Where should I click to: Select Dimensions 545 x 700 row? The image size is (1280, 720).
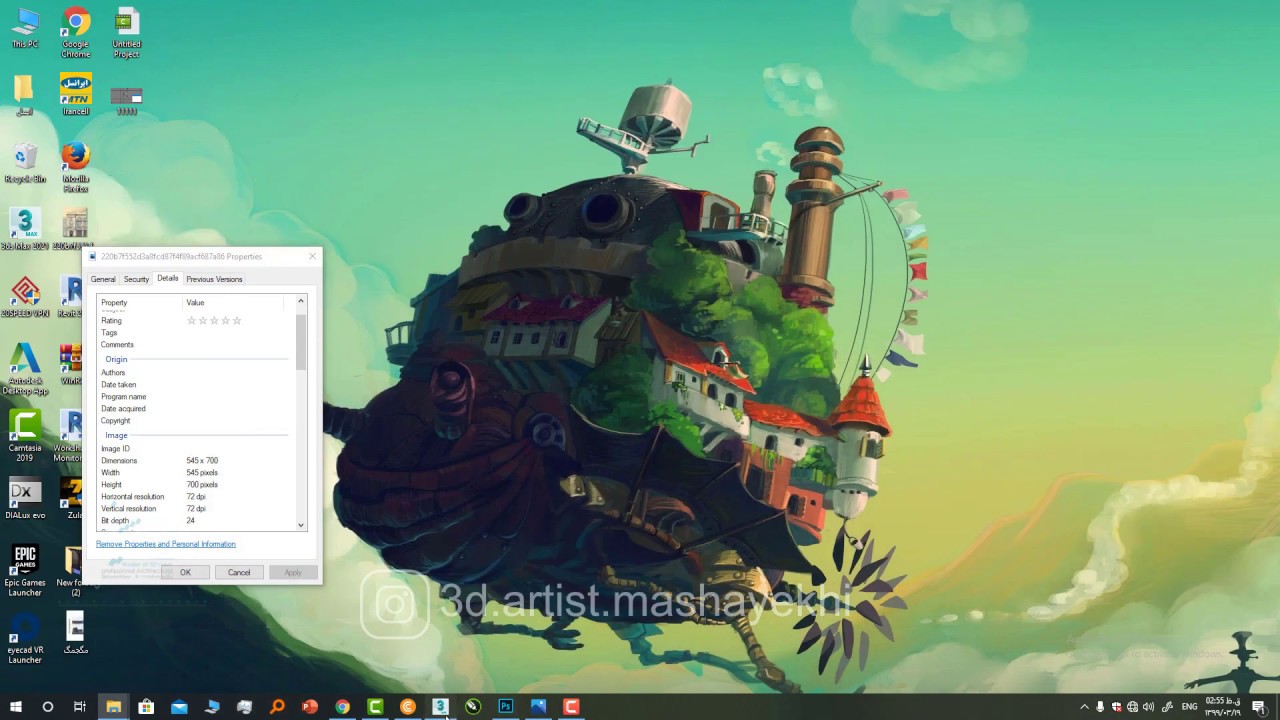[195, 461]
